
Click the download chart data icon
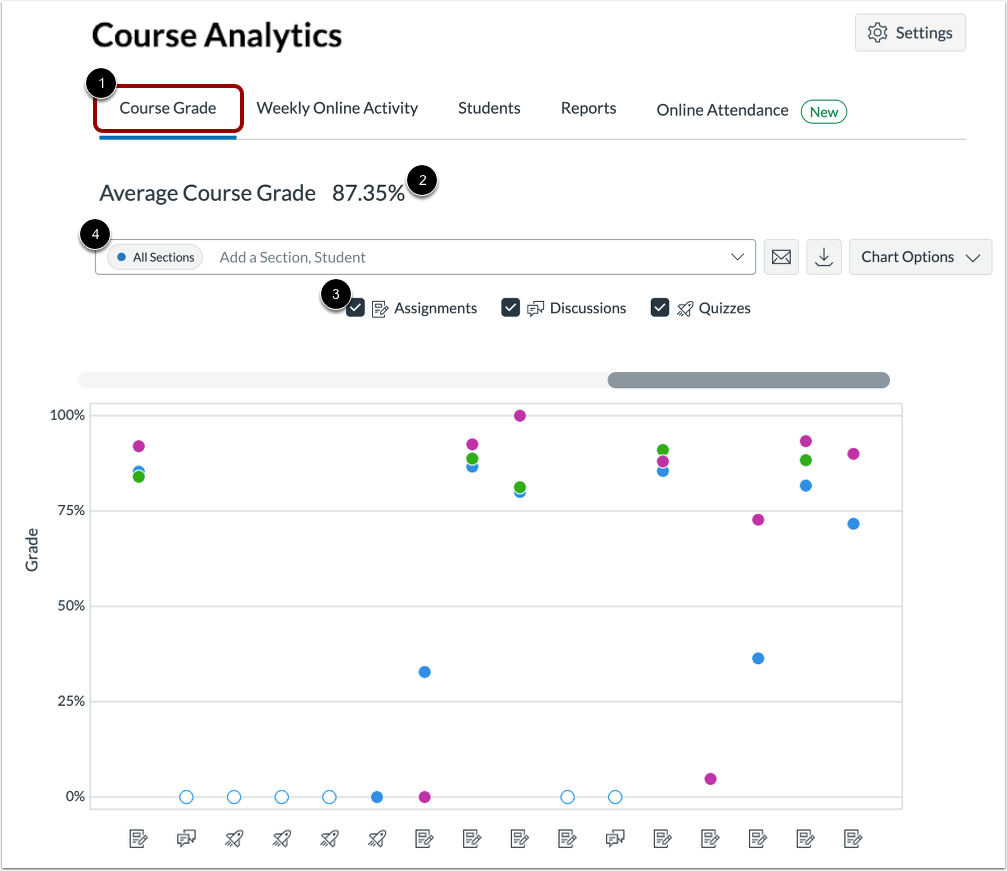pyautogui.click(x=823, y=257)
